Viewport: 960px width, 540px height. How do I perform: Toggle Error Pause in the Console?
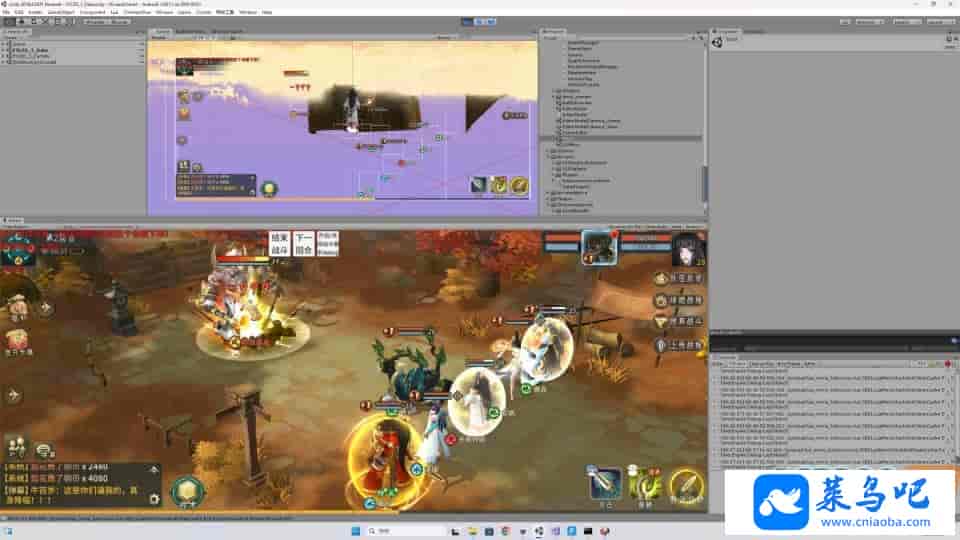[788, 363]
